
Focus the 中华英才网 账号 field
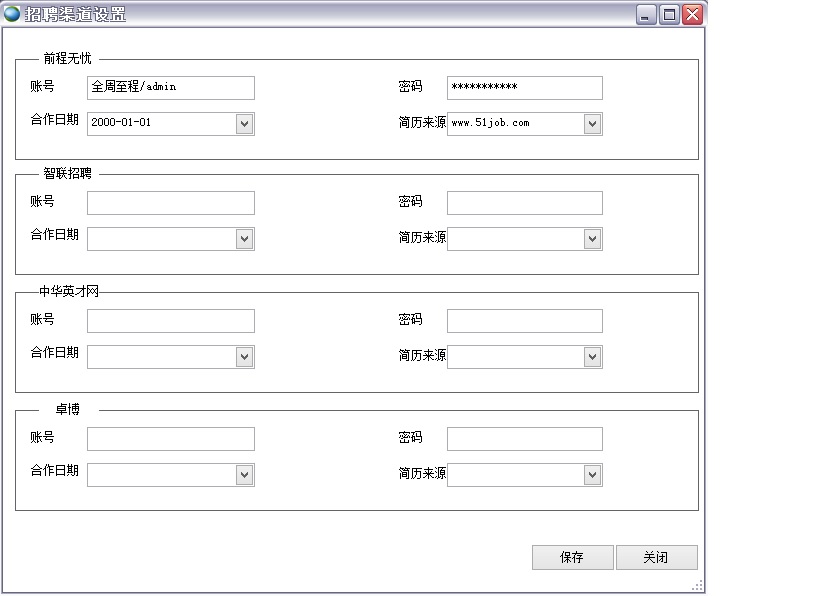pyautogui.click(x=170, y=321)
